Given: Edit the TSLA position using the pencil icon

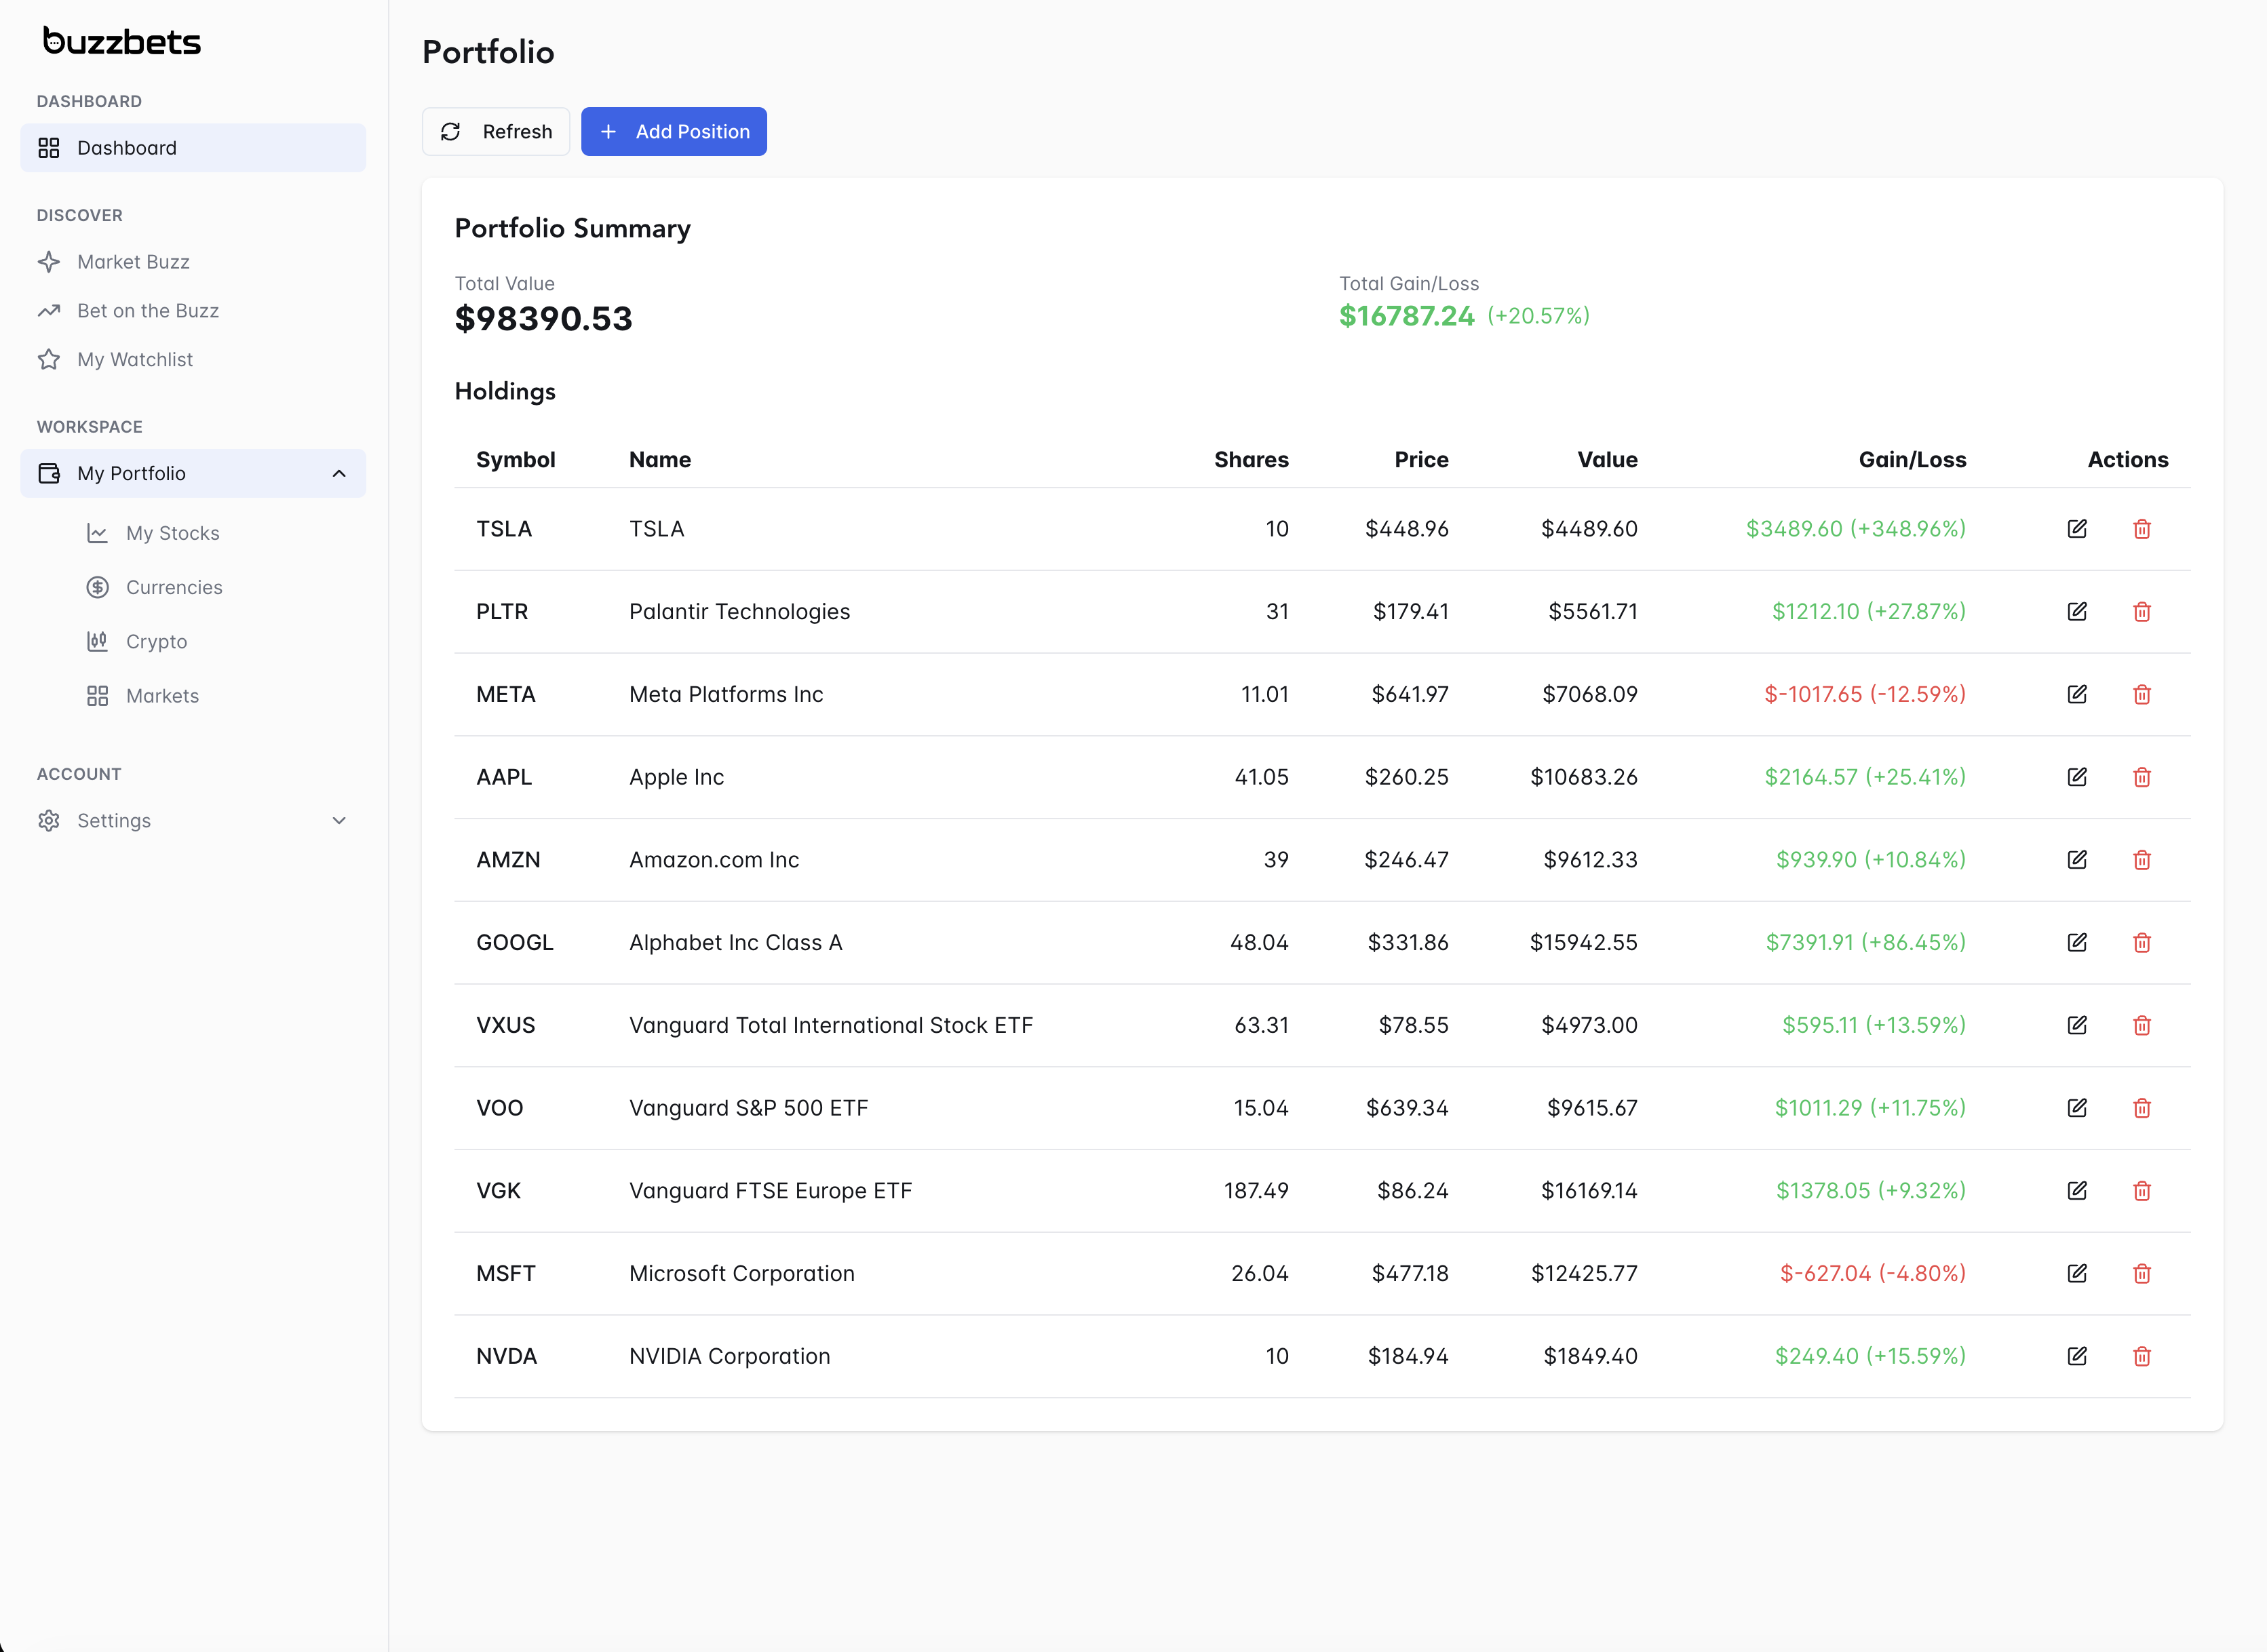Looking at the screenshot, I should (2077, 529).
